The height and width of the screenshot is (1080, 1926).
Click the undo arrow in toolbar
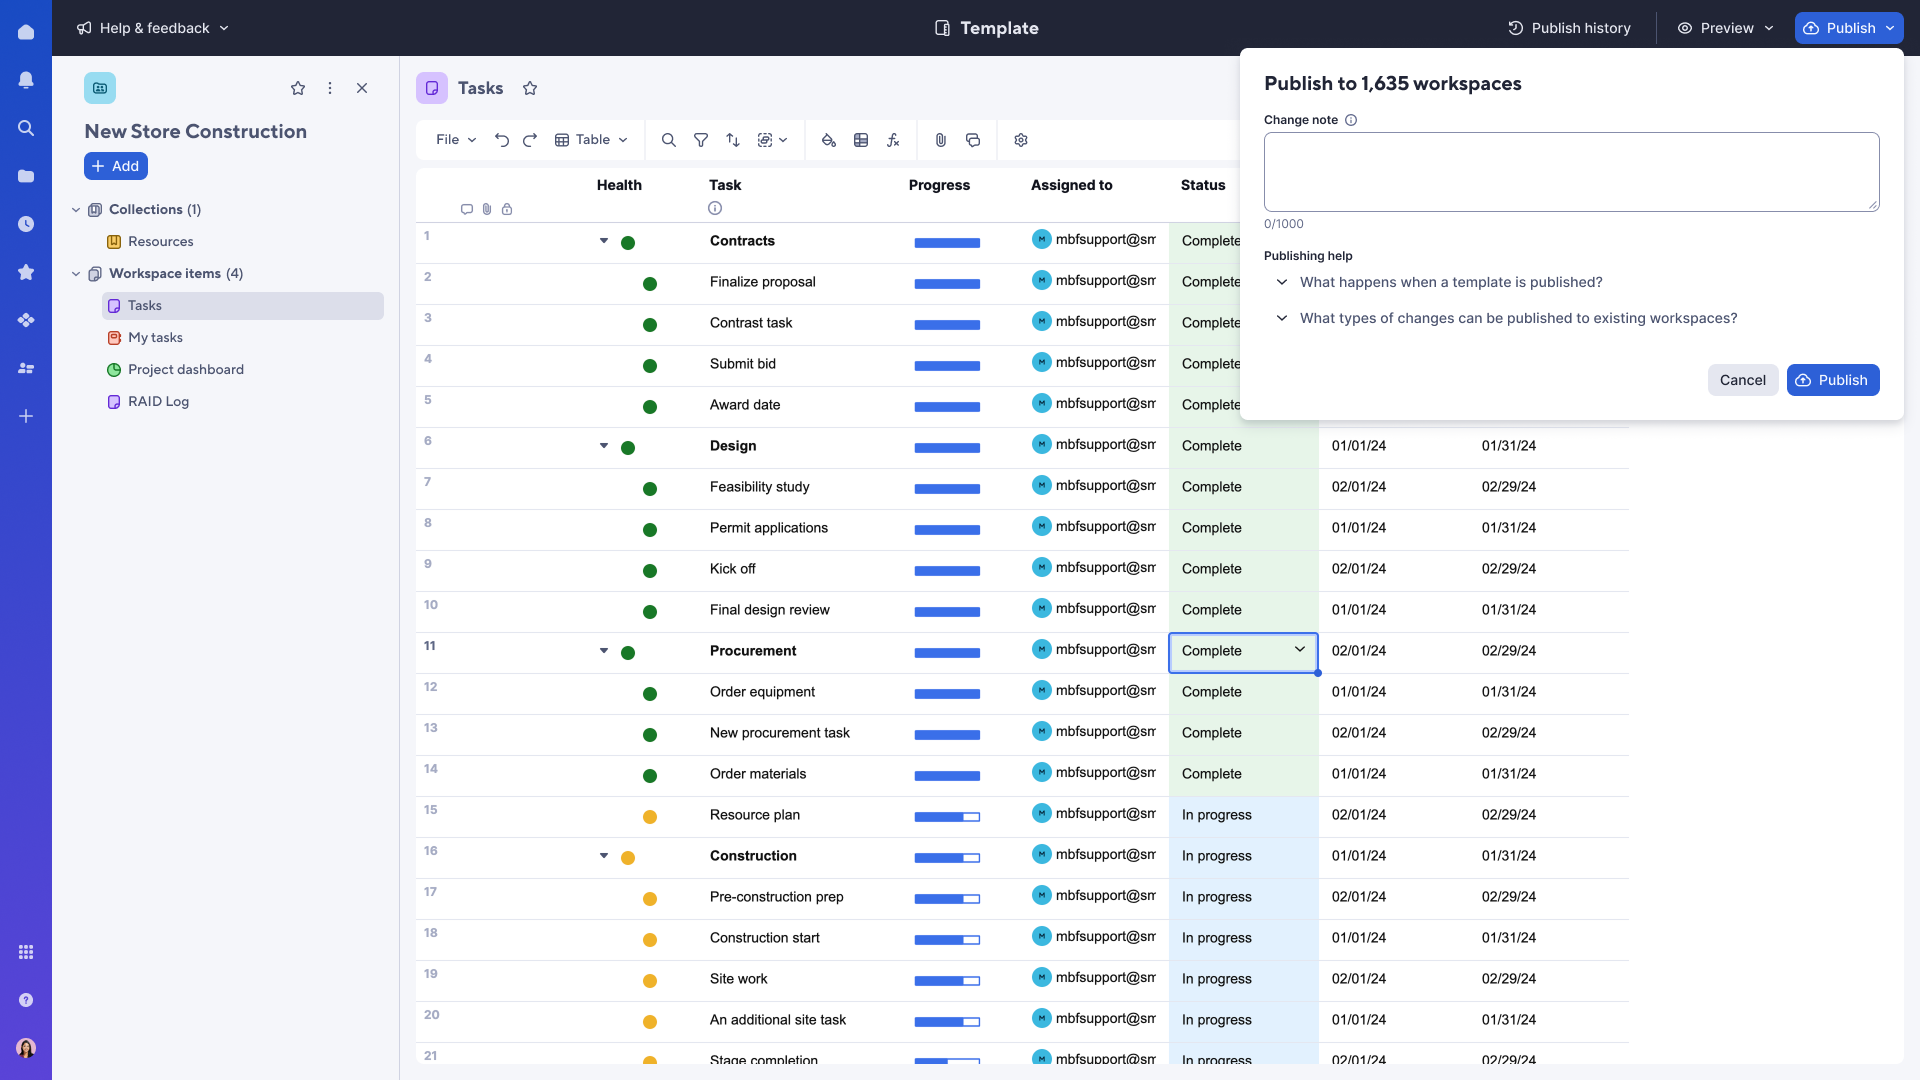pos(502,140)
